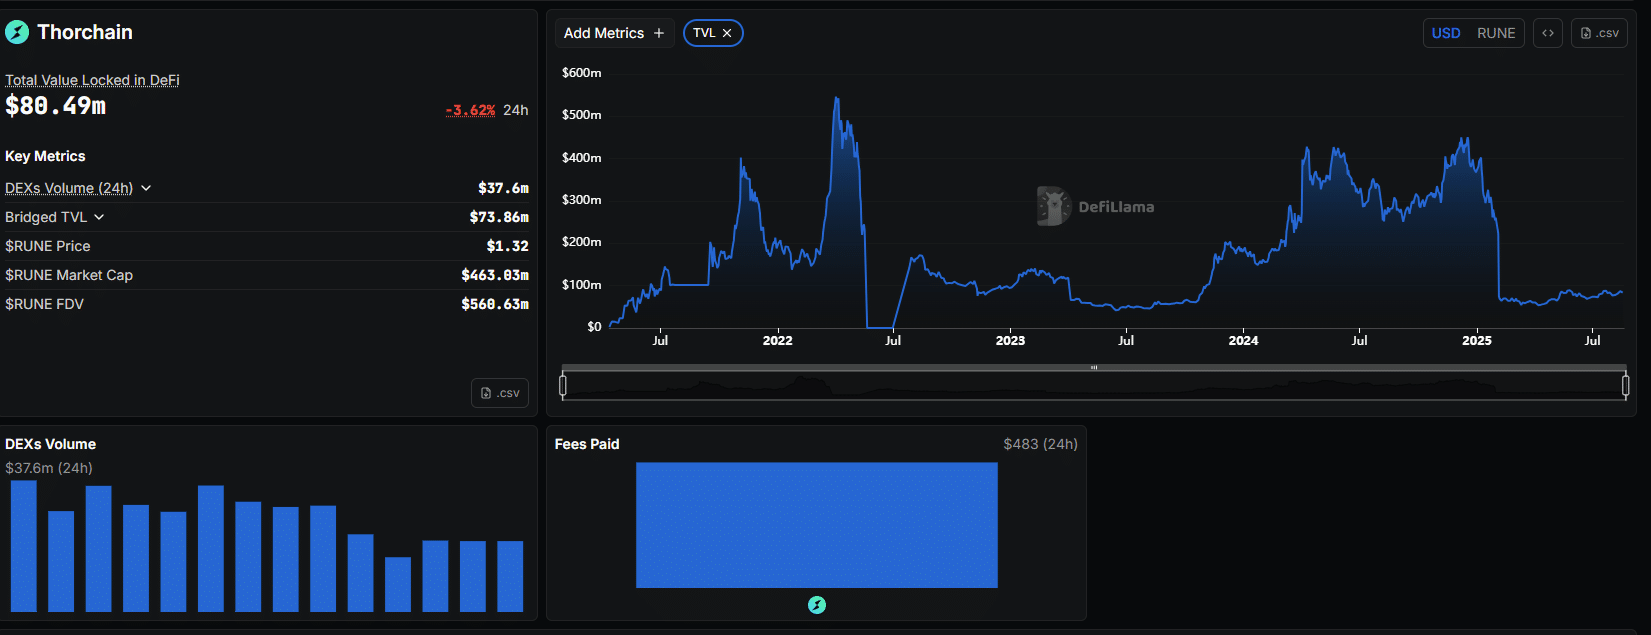
Task: Click the $1.32 RUNE price value
Action: click(x=507, y=246)
